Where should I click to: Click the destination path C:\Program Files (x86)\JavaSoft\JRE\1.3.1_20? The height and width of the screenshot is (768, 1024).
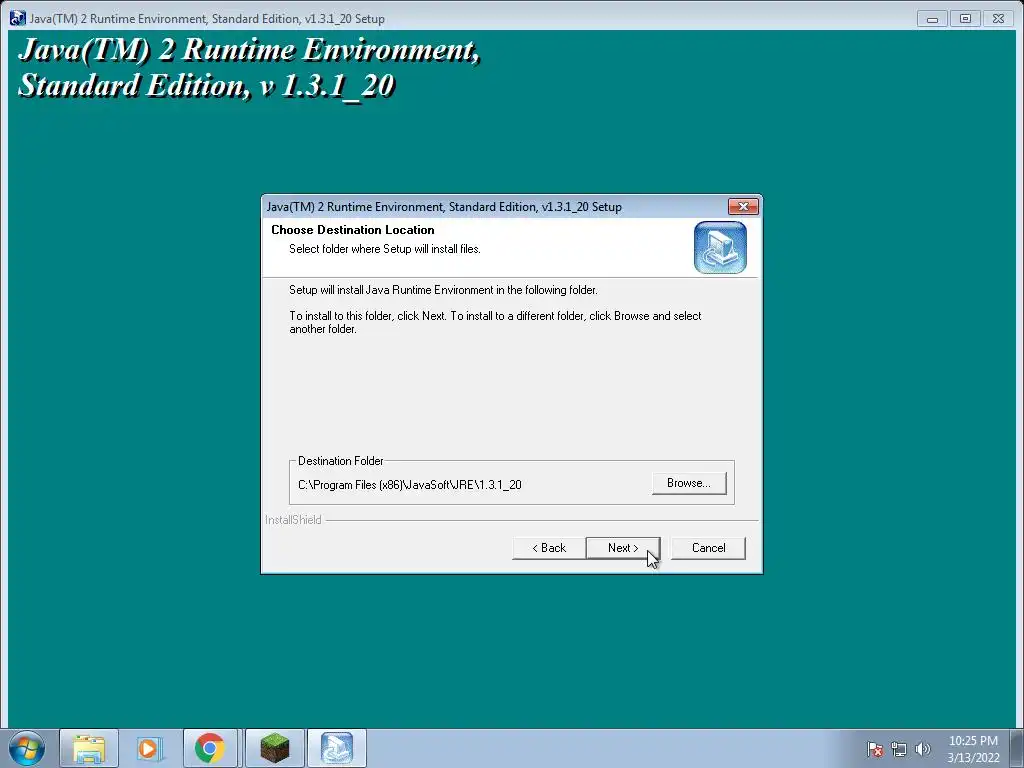coord(409,485)
